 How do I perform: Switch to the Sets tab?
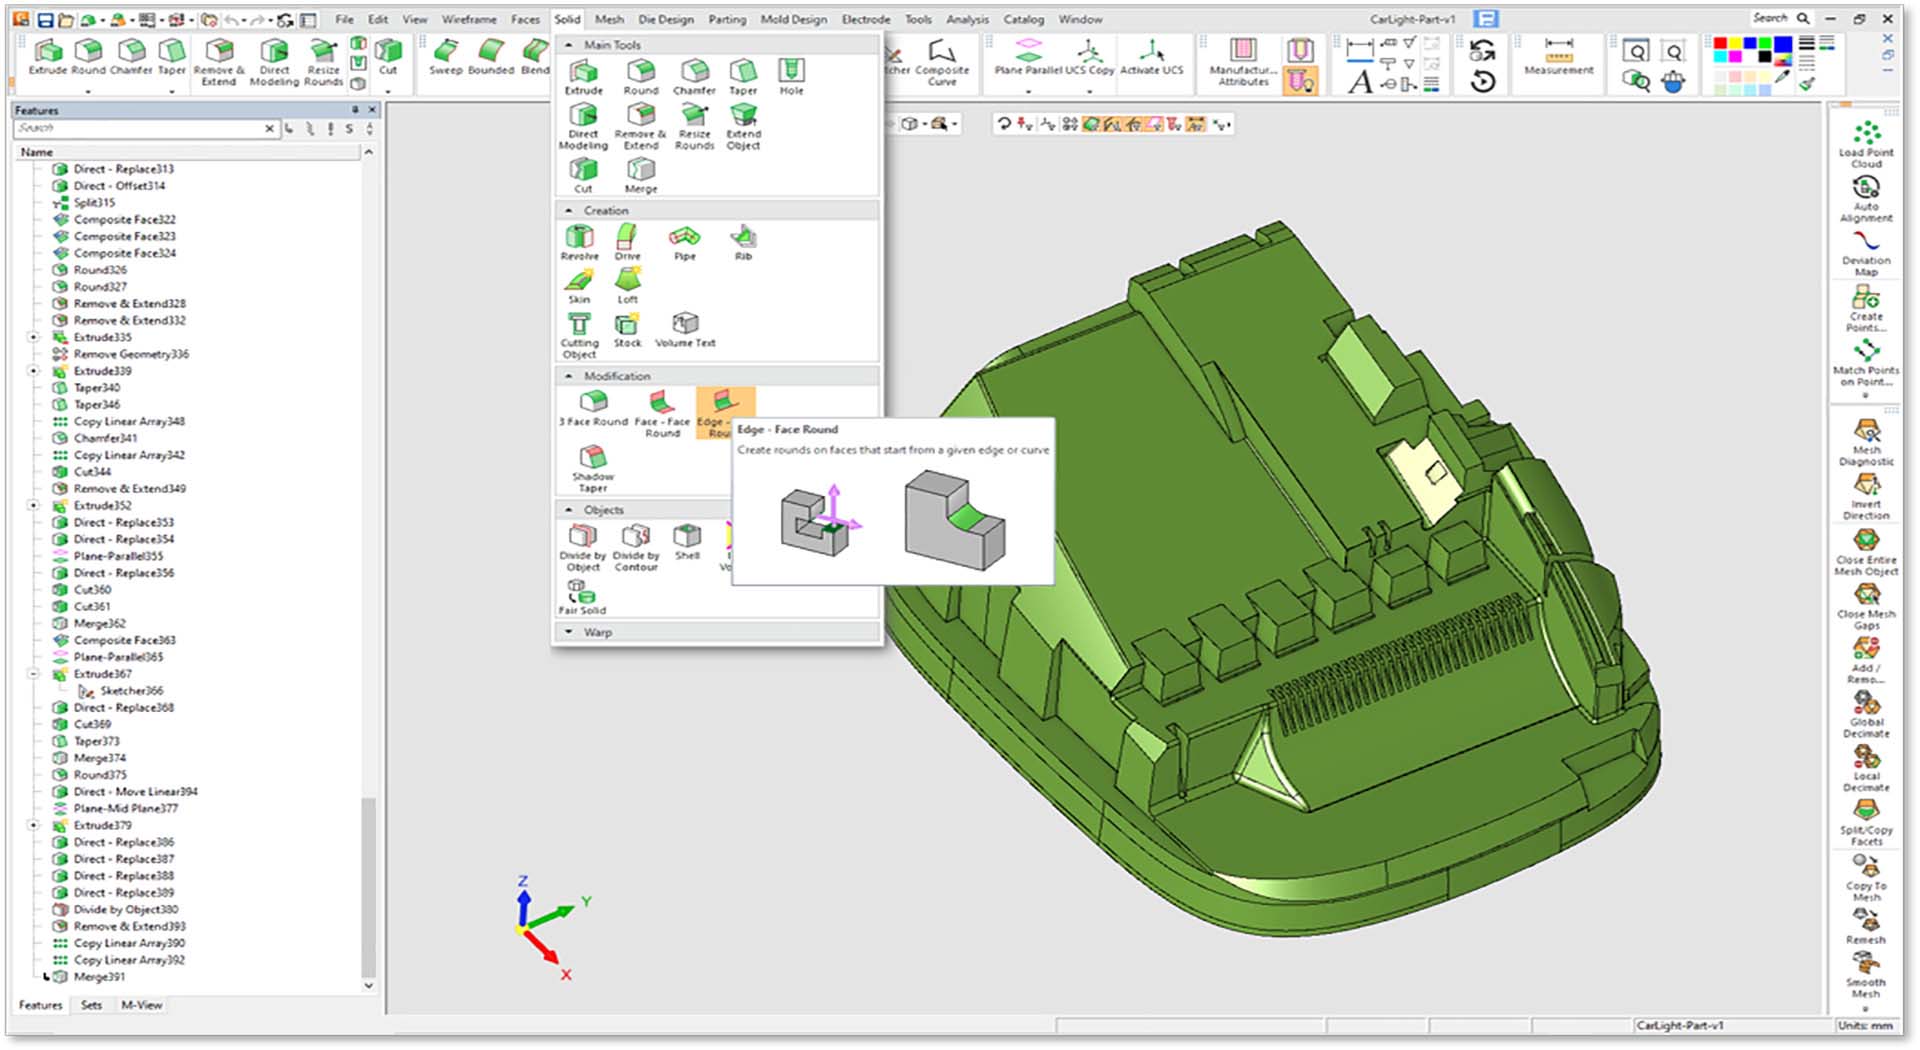(x=91, y=1005)
